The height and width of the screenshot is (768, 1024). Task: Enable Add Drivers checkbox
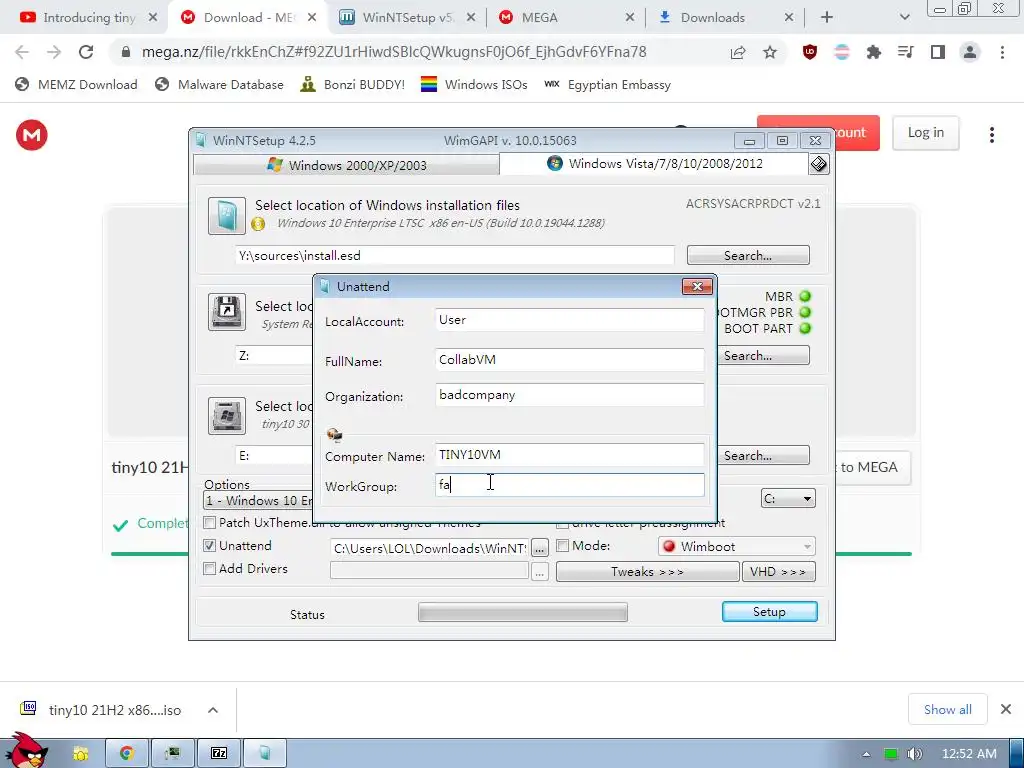click(210, 569)
